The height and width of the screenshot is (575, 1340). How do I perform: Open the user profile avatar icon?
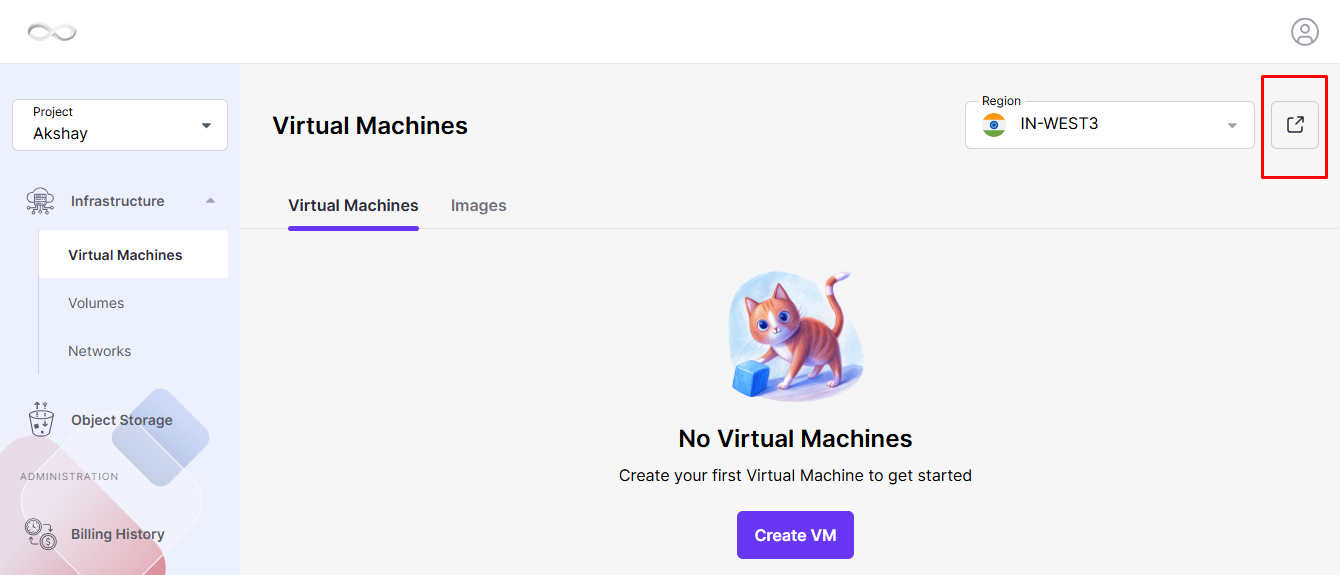click(1304, 32)
